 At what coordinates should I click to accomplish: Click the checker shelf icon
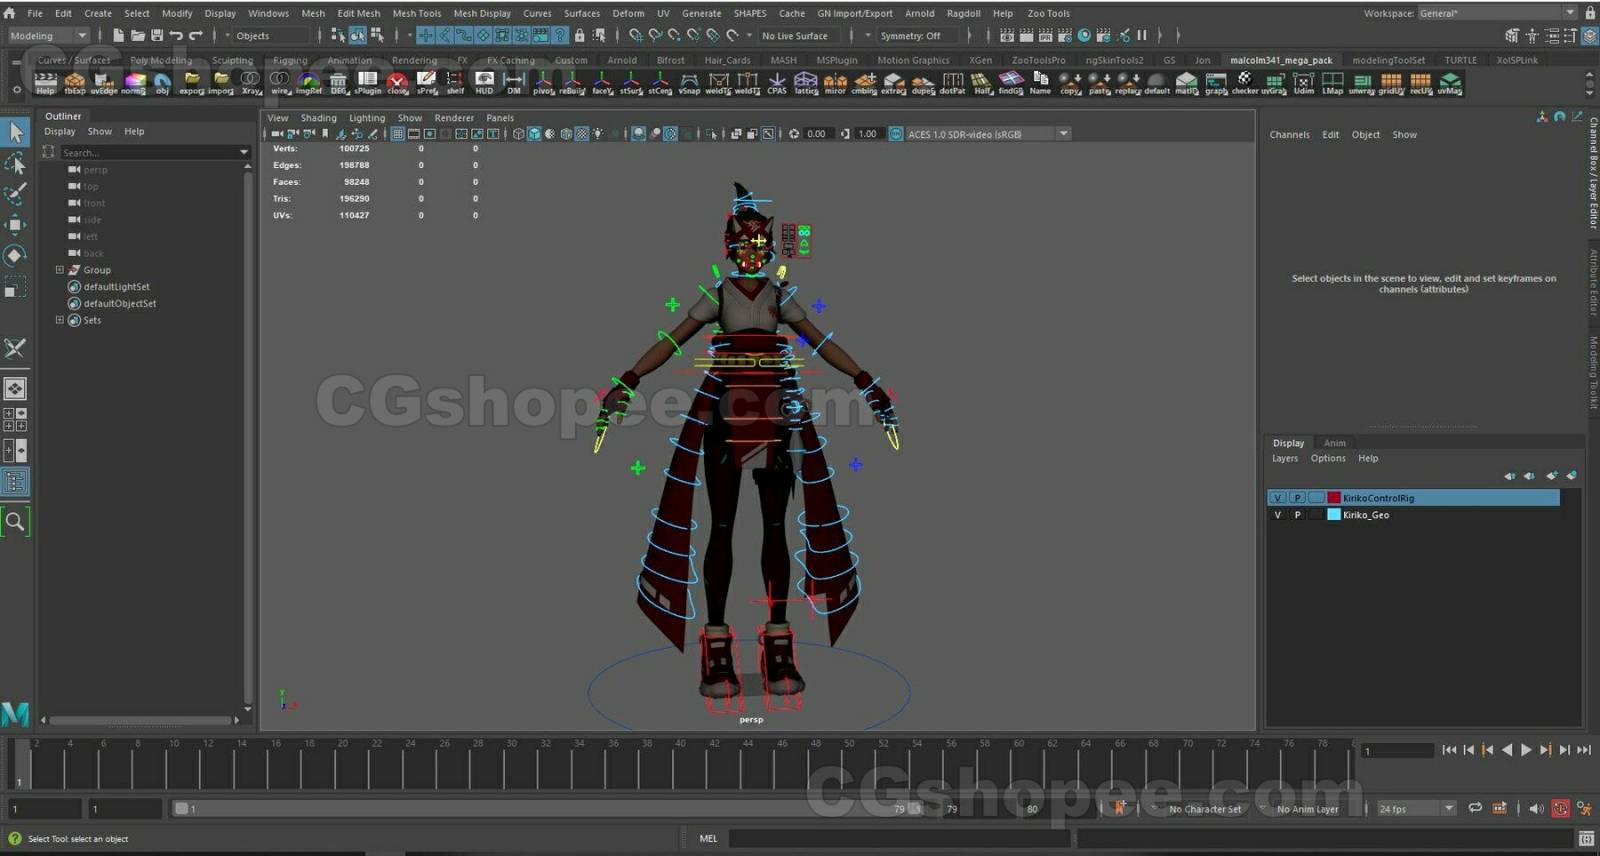coord(1245,82)
